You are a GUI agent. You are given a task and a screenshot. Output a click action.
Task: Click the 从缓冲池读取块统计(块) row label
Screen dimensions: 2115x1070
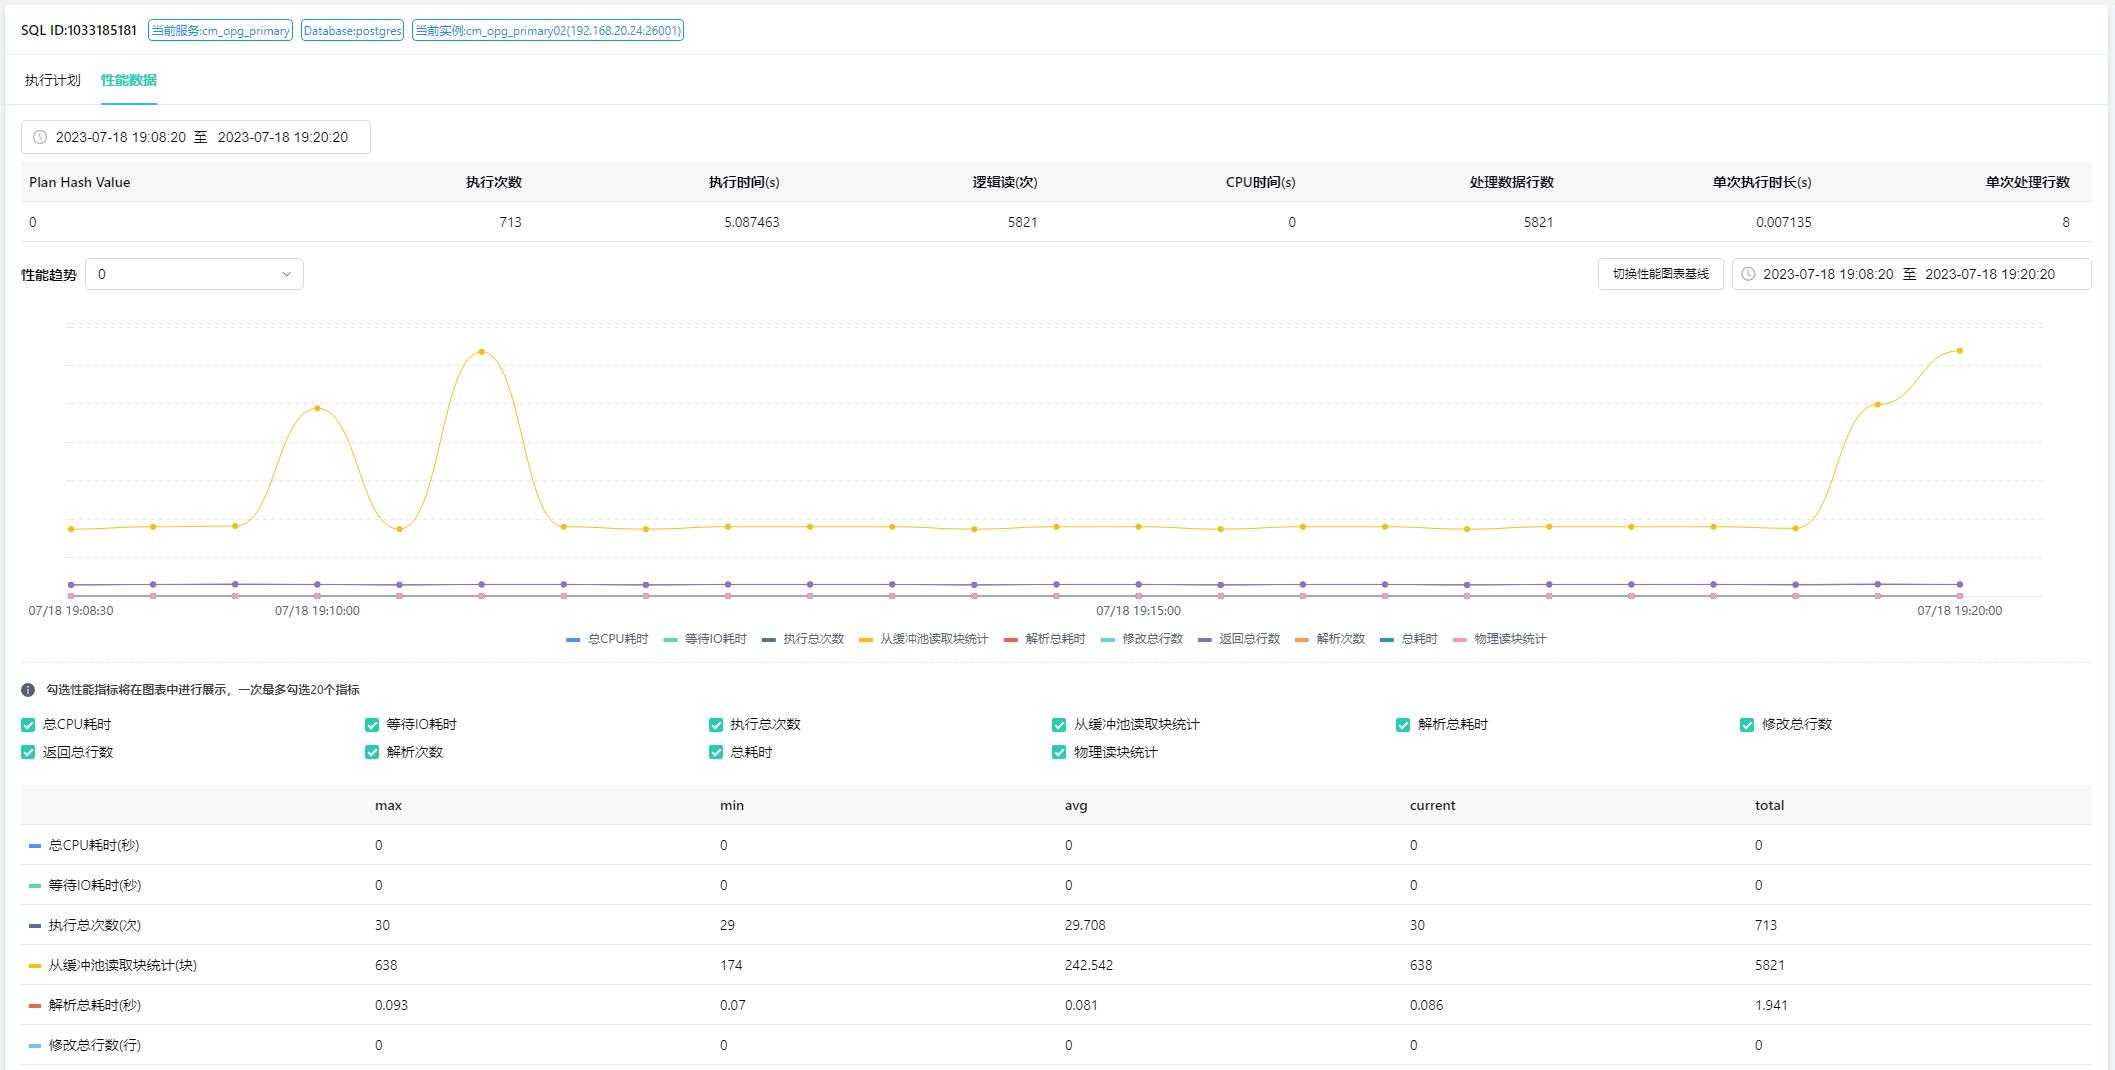pos(122,965)
